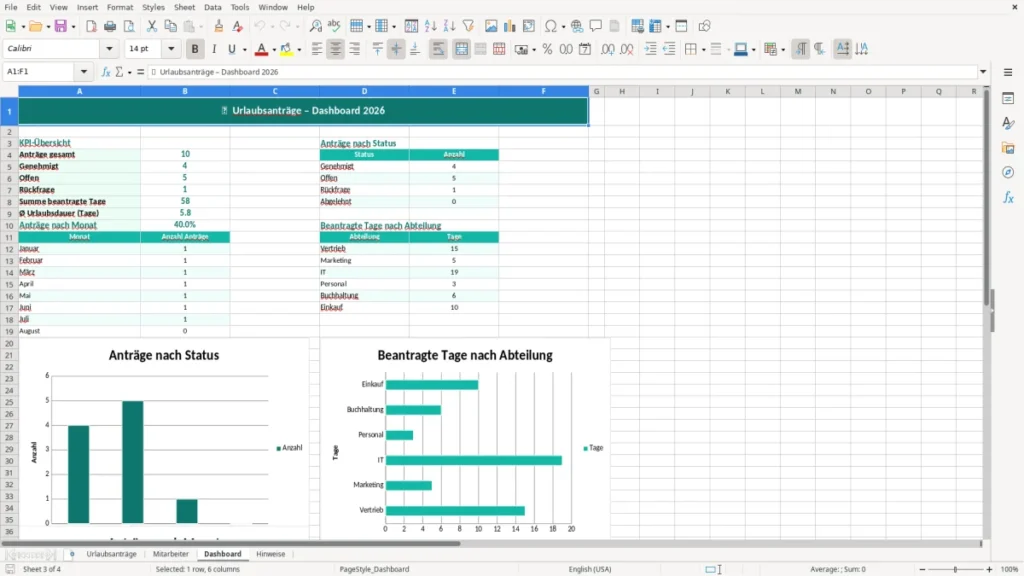The image size is (1024, 576).
Task: Export directly as PDF
Action: tap(91, 26)
